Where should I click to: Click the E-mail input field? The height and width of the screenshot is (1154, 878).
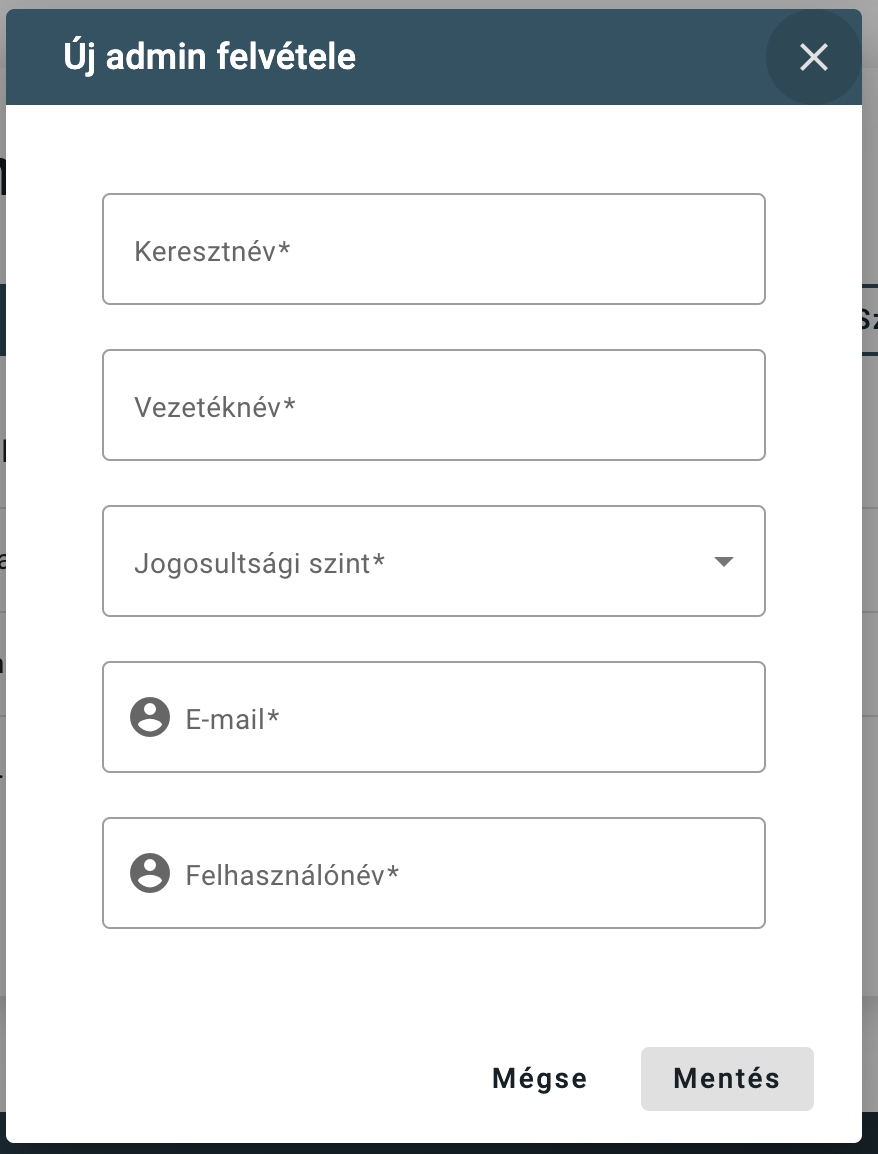click(433, 717)
